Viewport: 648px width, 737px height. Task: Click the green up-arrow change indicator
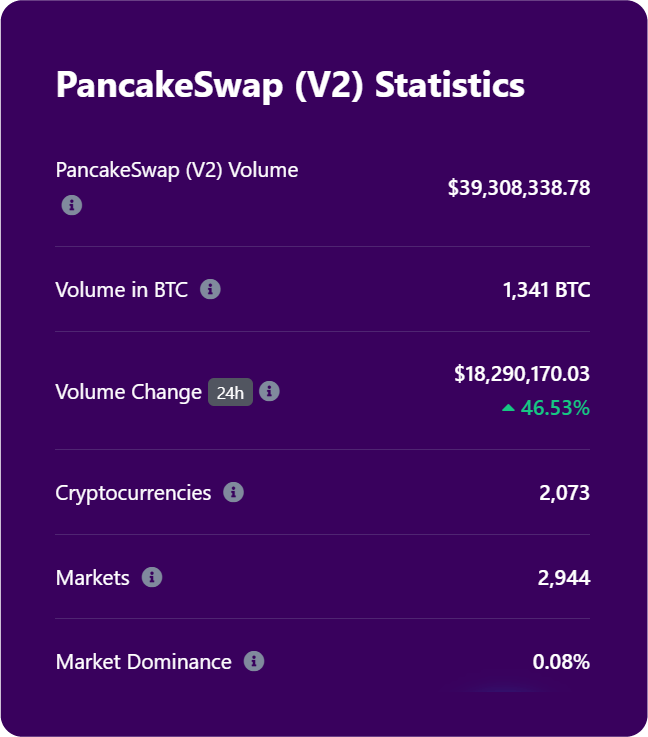pos(509,408)
